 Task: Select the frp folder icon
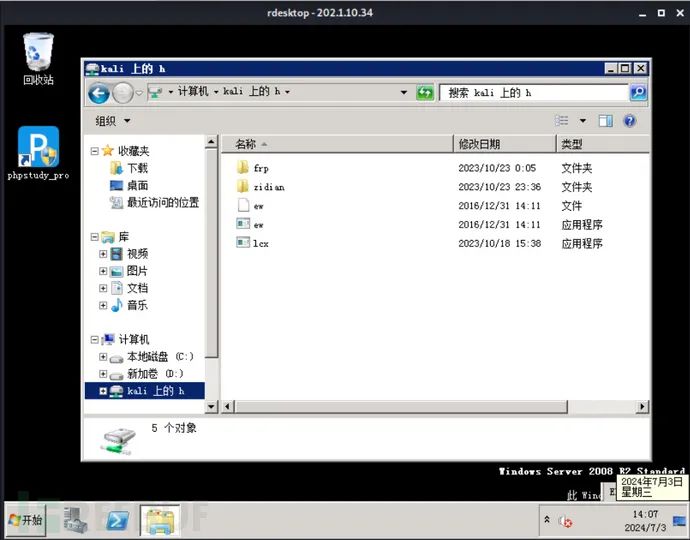(243, 167)
